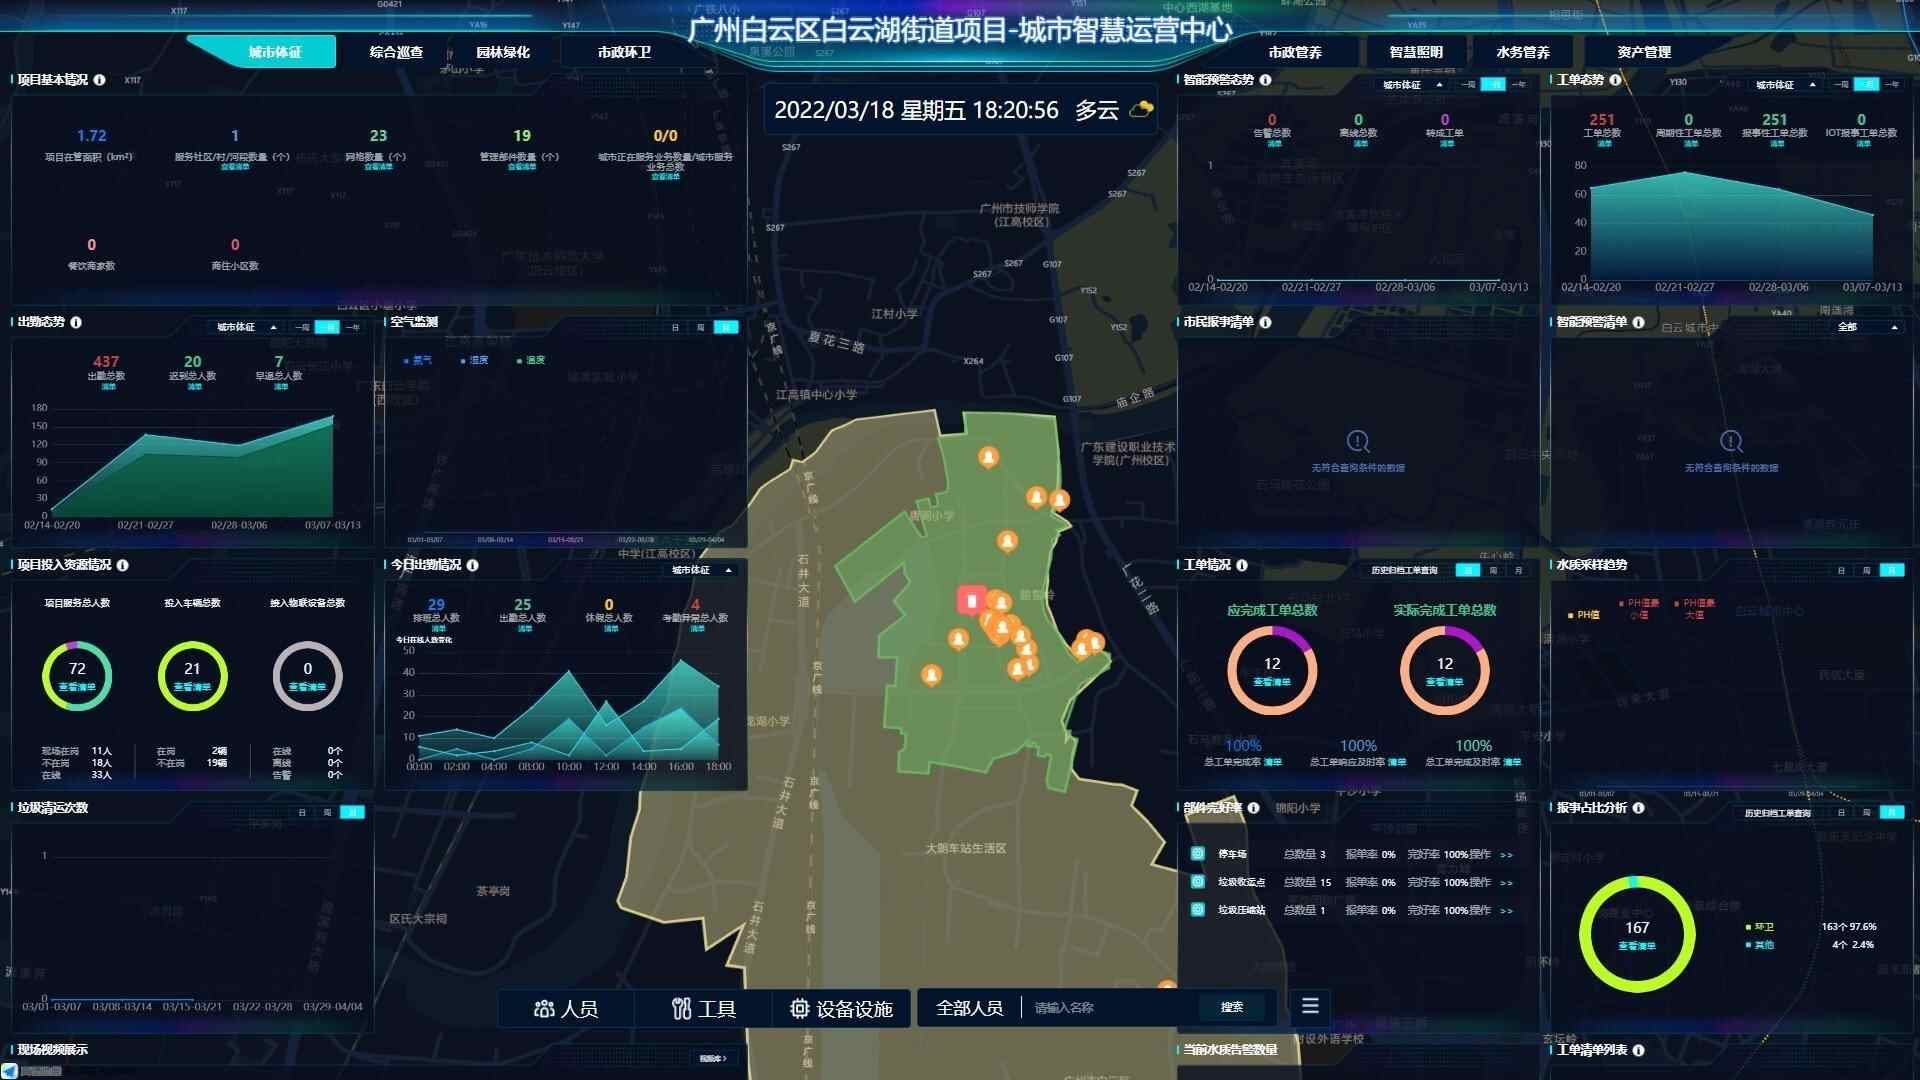Switch 出勤态势 chart to 一周 range
This screenshot has height=1080, width=1920.
[302, 328]
